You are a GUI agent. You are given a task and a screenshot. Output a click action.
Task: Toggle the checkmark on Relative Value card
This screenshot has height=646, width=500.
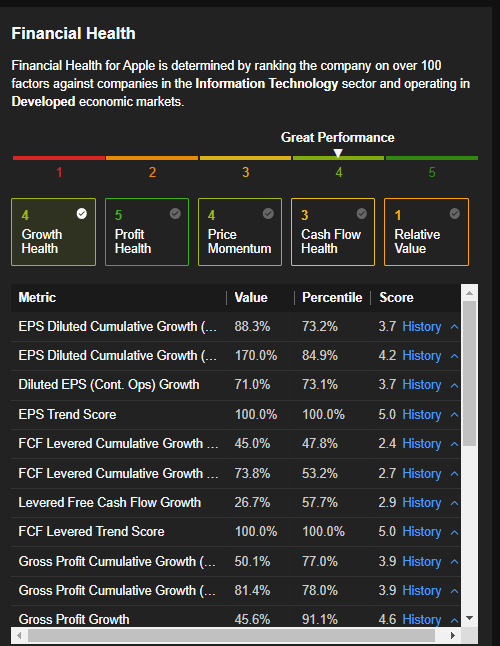(455, 213)
